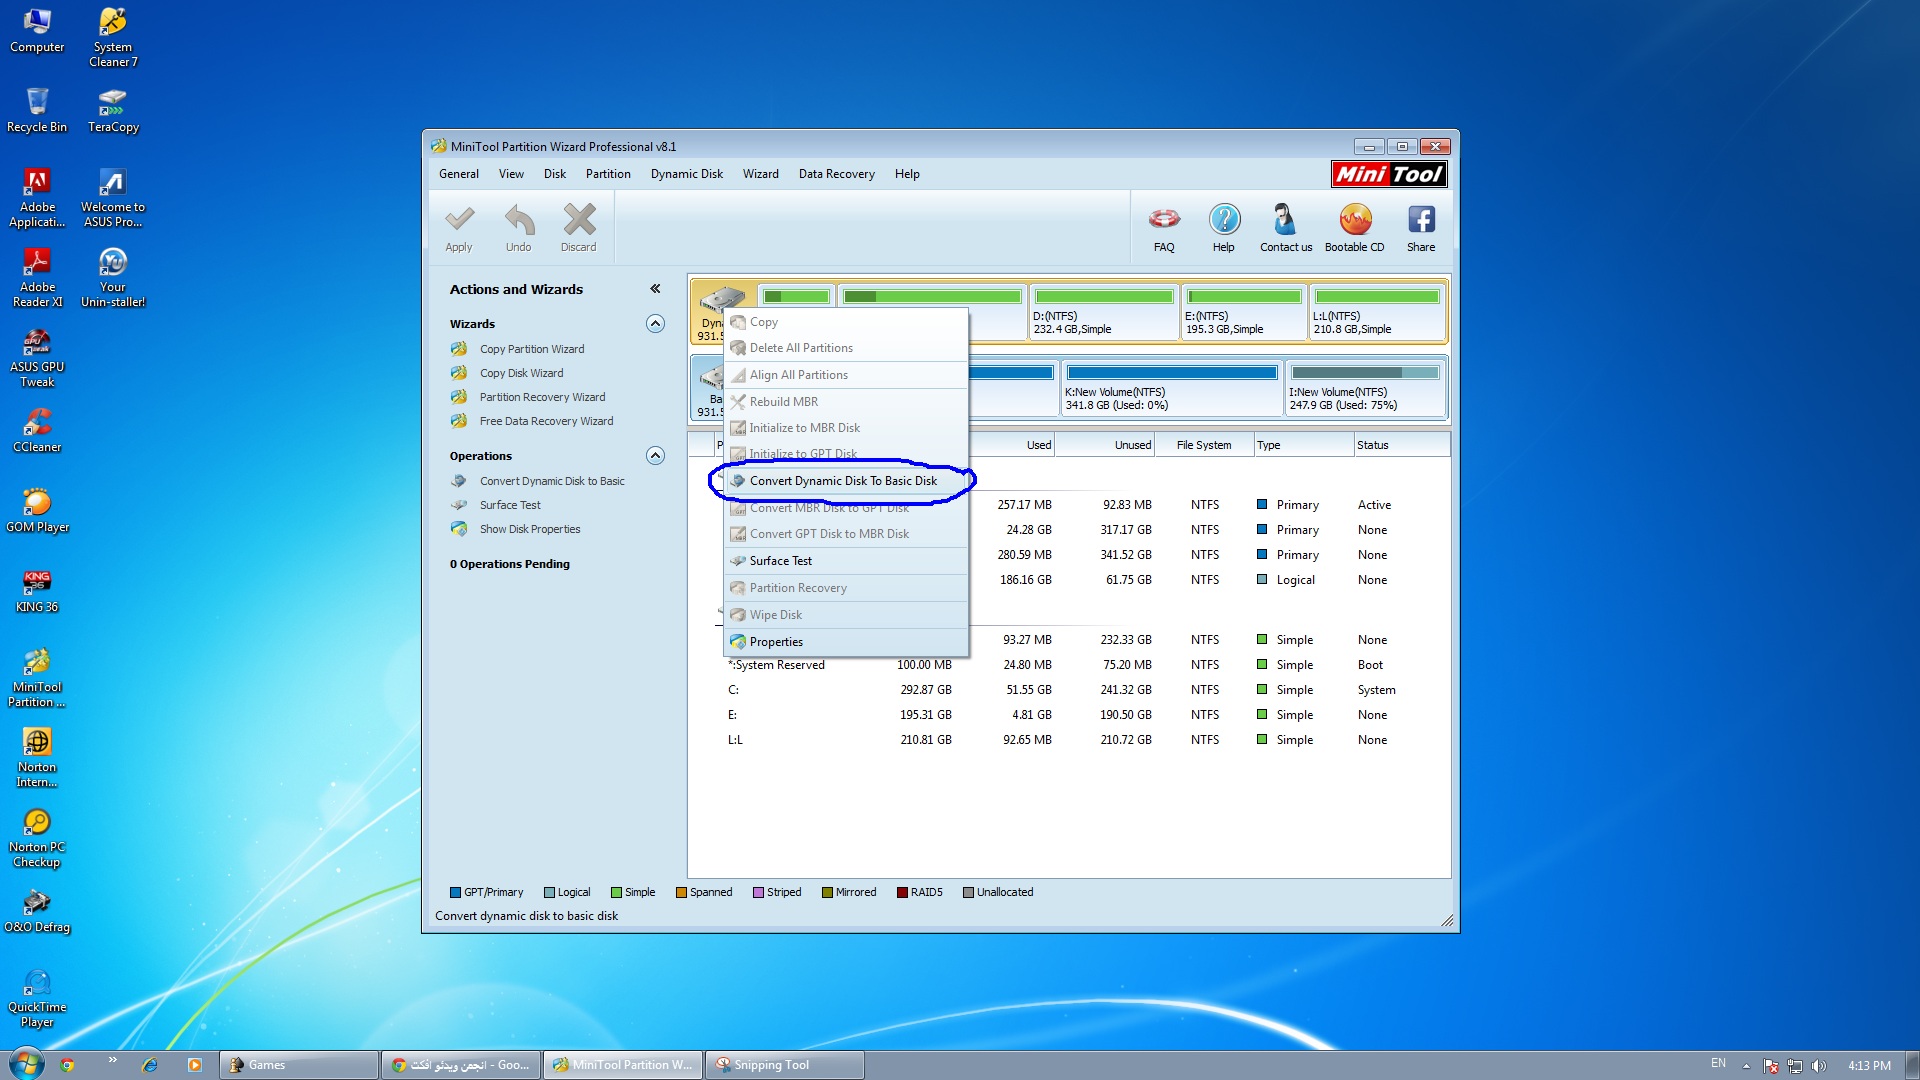Click the Partition menu tab
Screen dimensions: 1920x1080
tap(607, 173)
